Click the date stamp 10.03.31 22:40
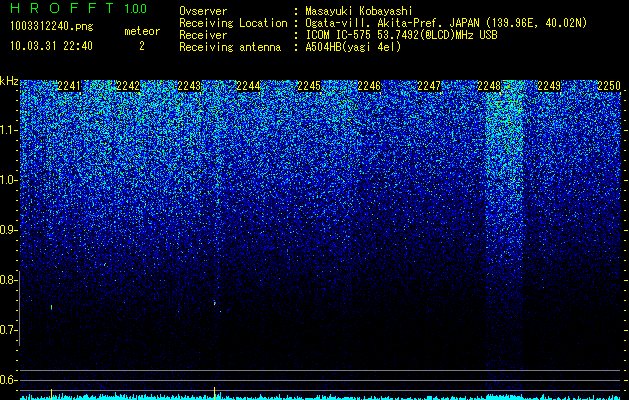 [x=51, y=46]
